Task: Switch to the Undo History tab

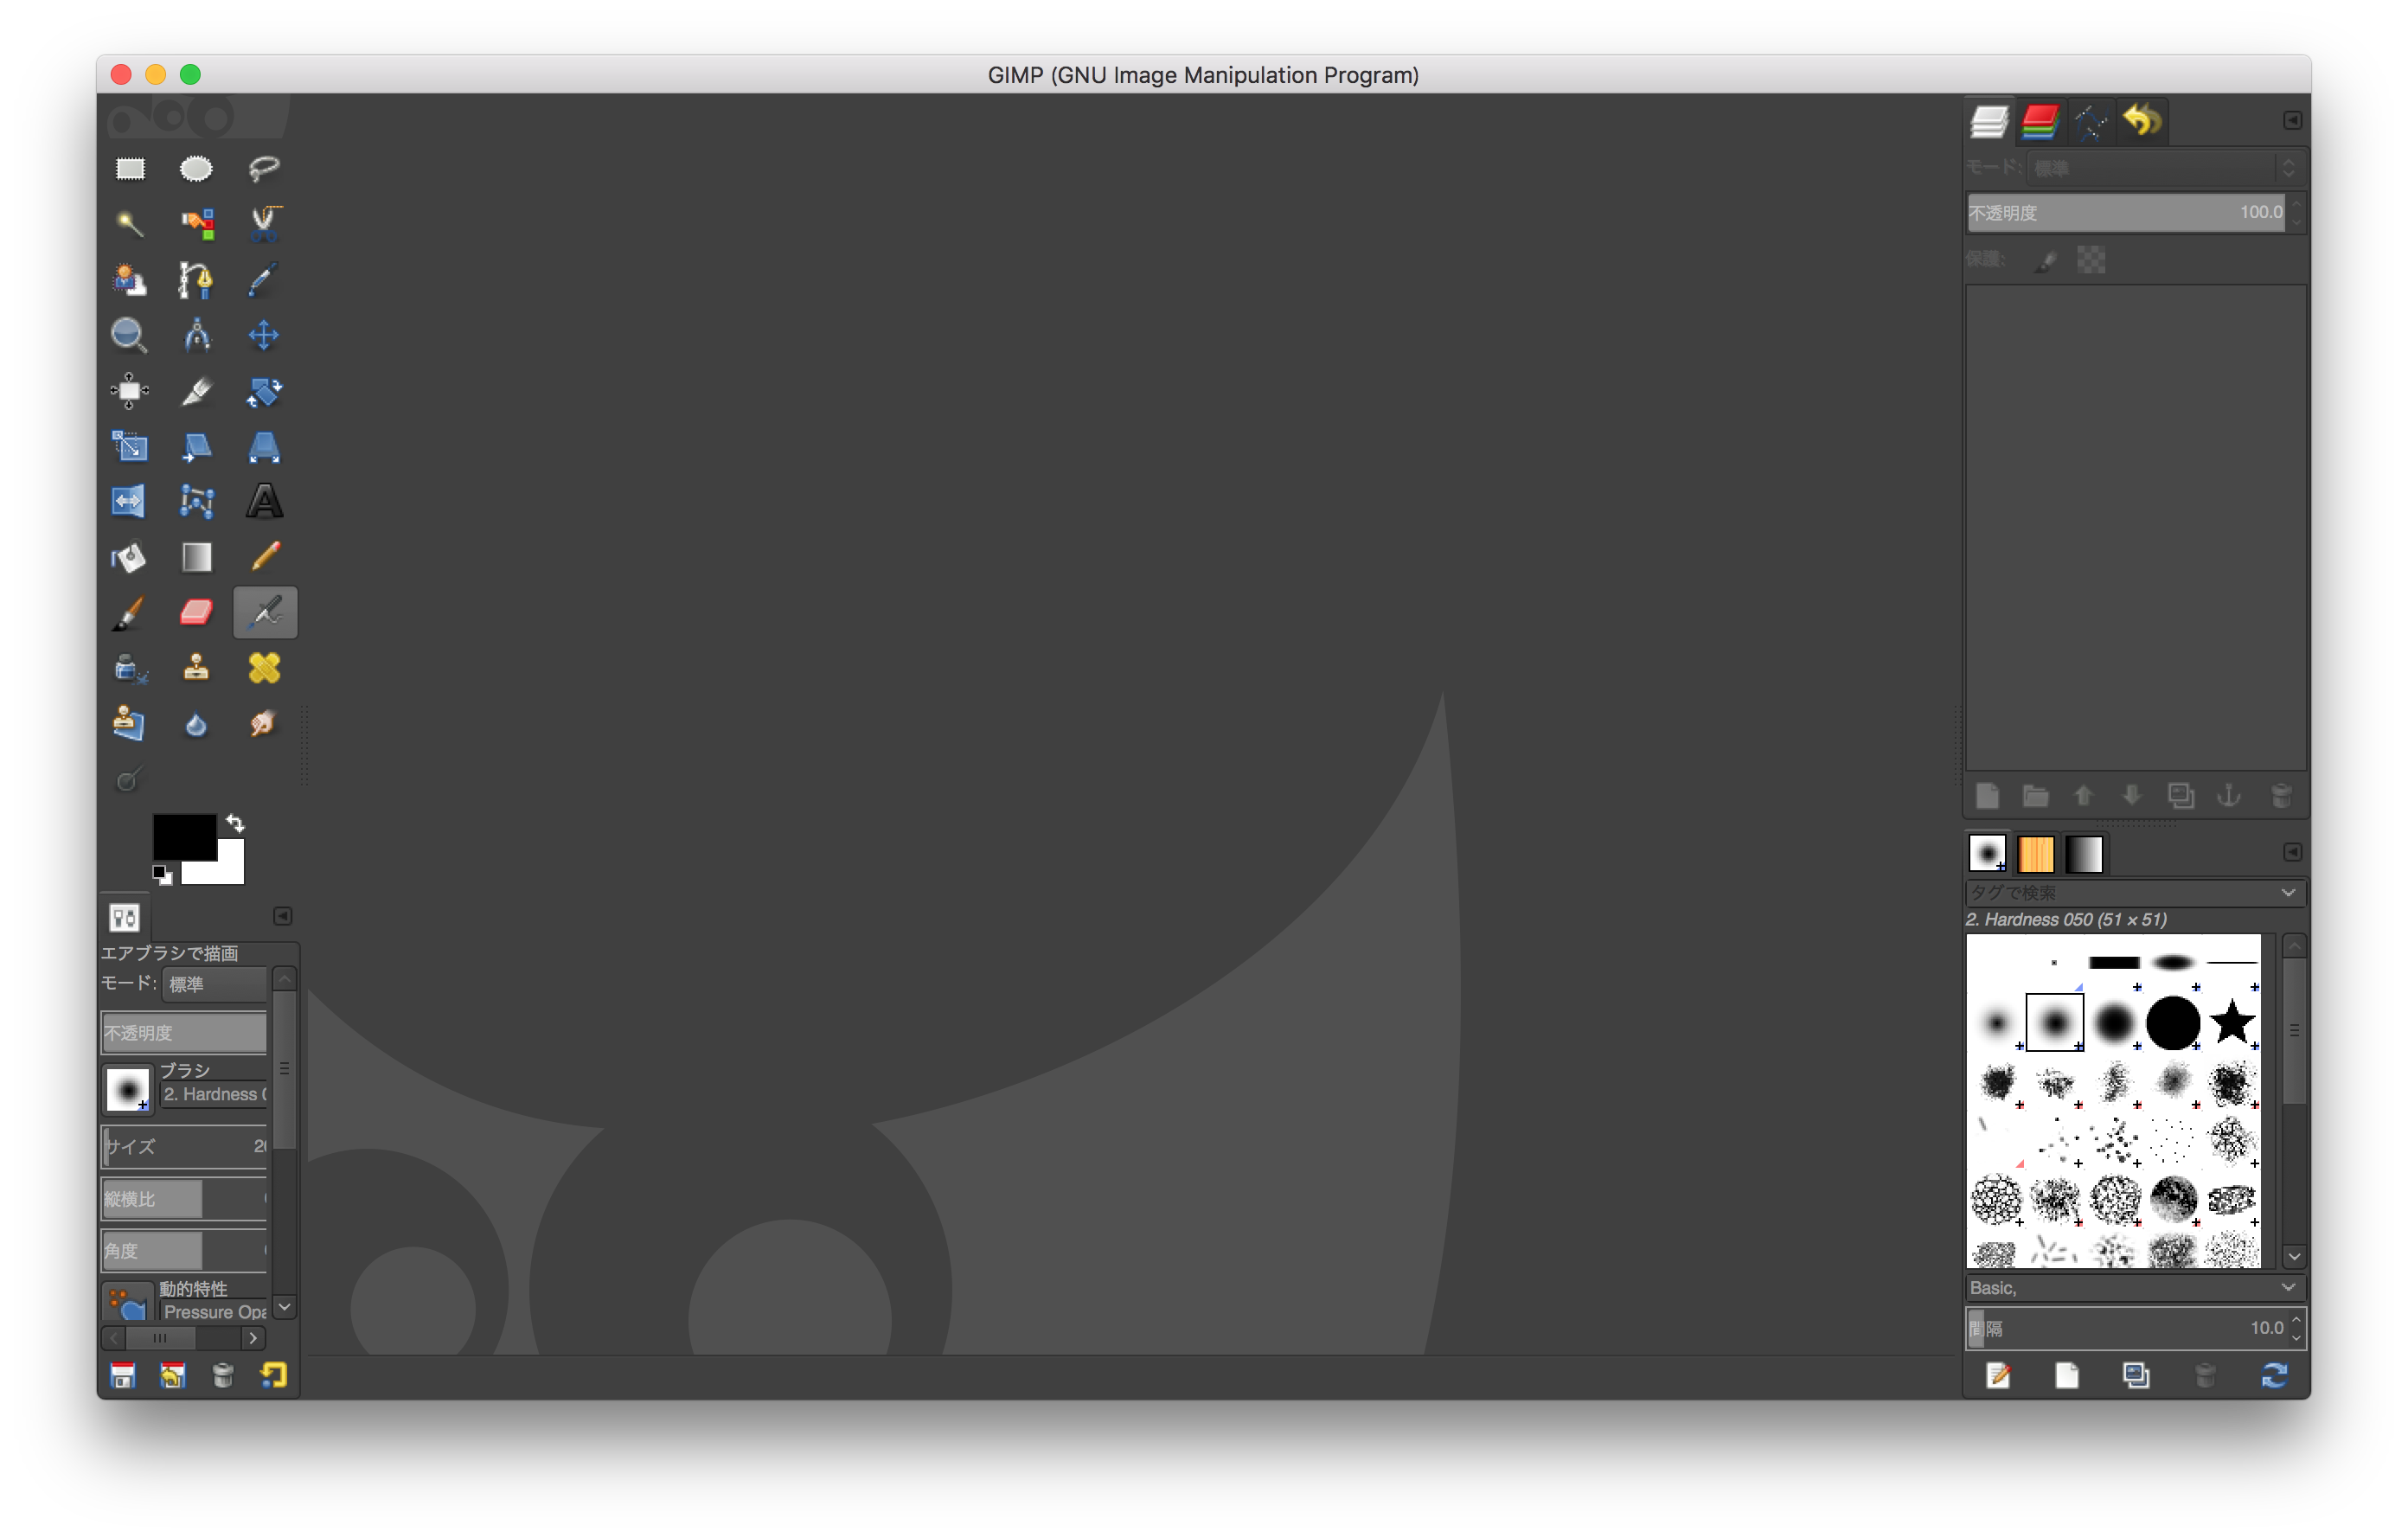Action: (x=2142, y=121)
